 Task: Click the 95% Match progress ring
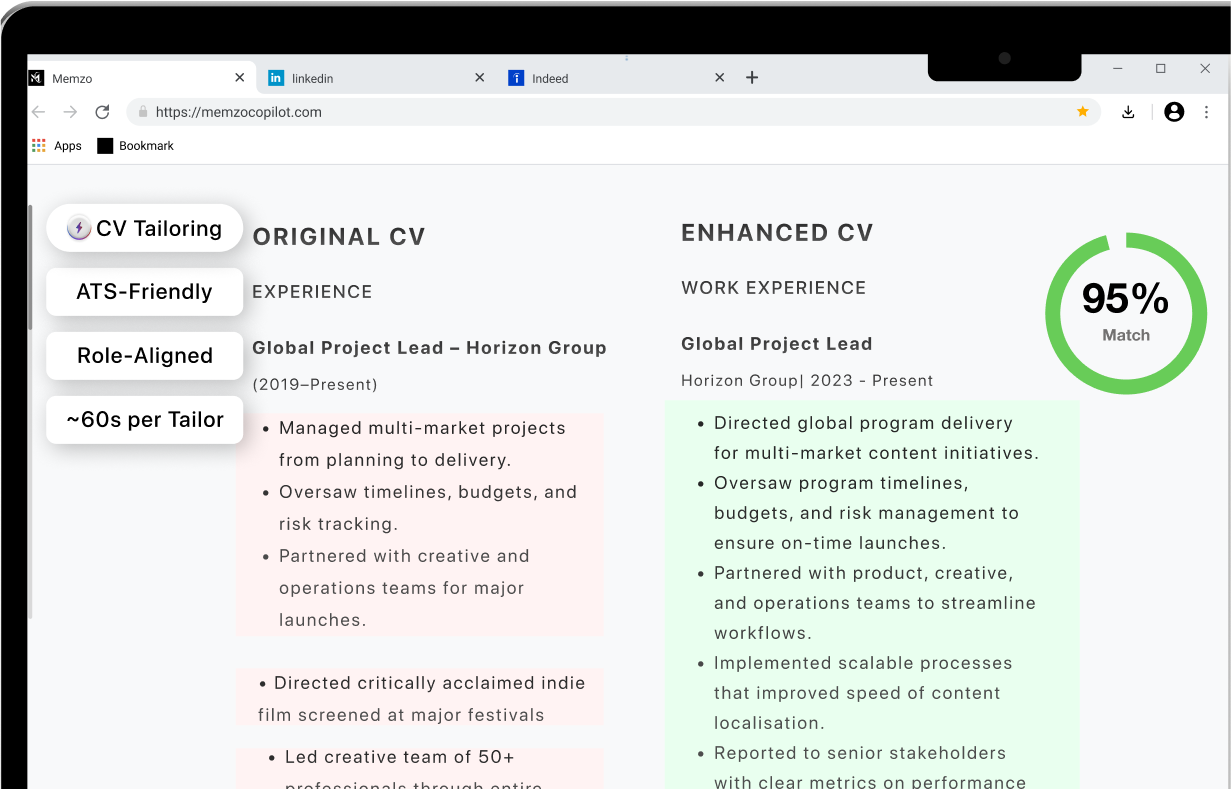[x=1125, y=313]
